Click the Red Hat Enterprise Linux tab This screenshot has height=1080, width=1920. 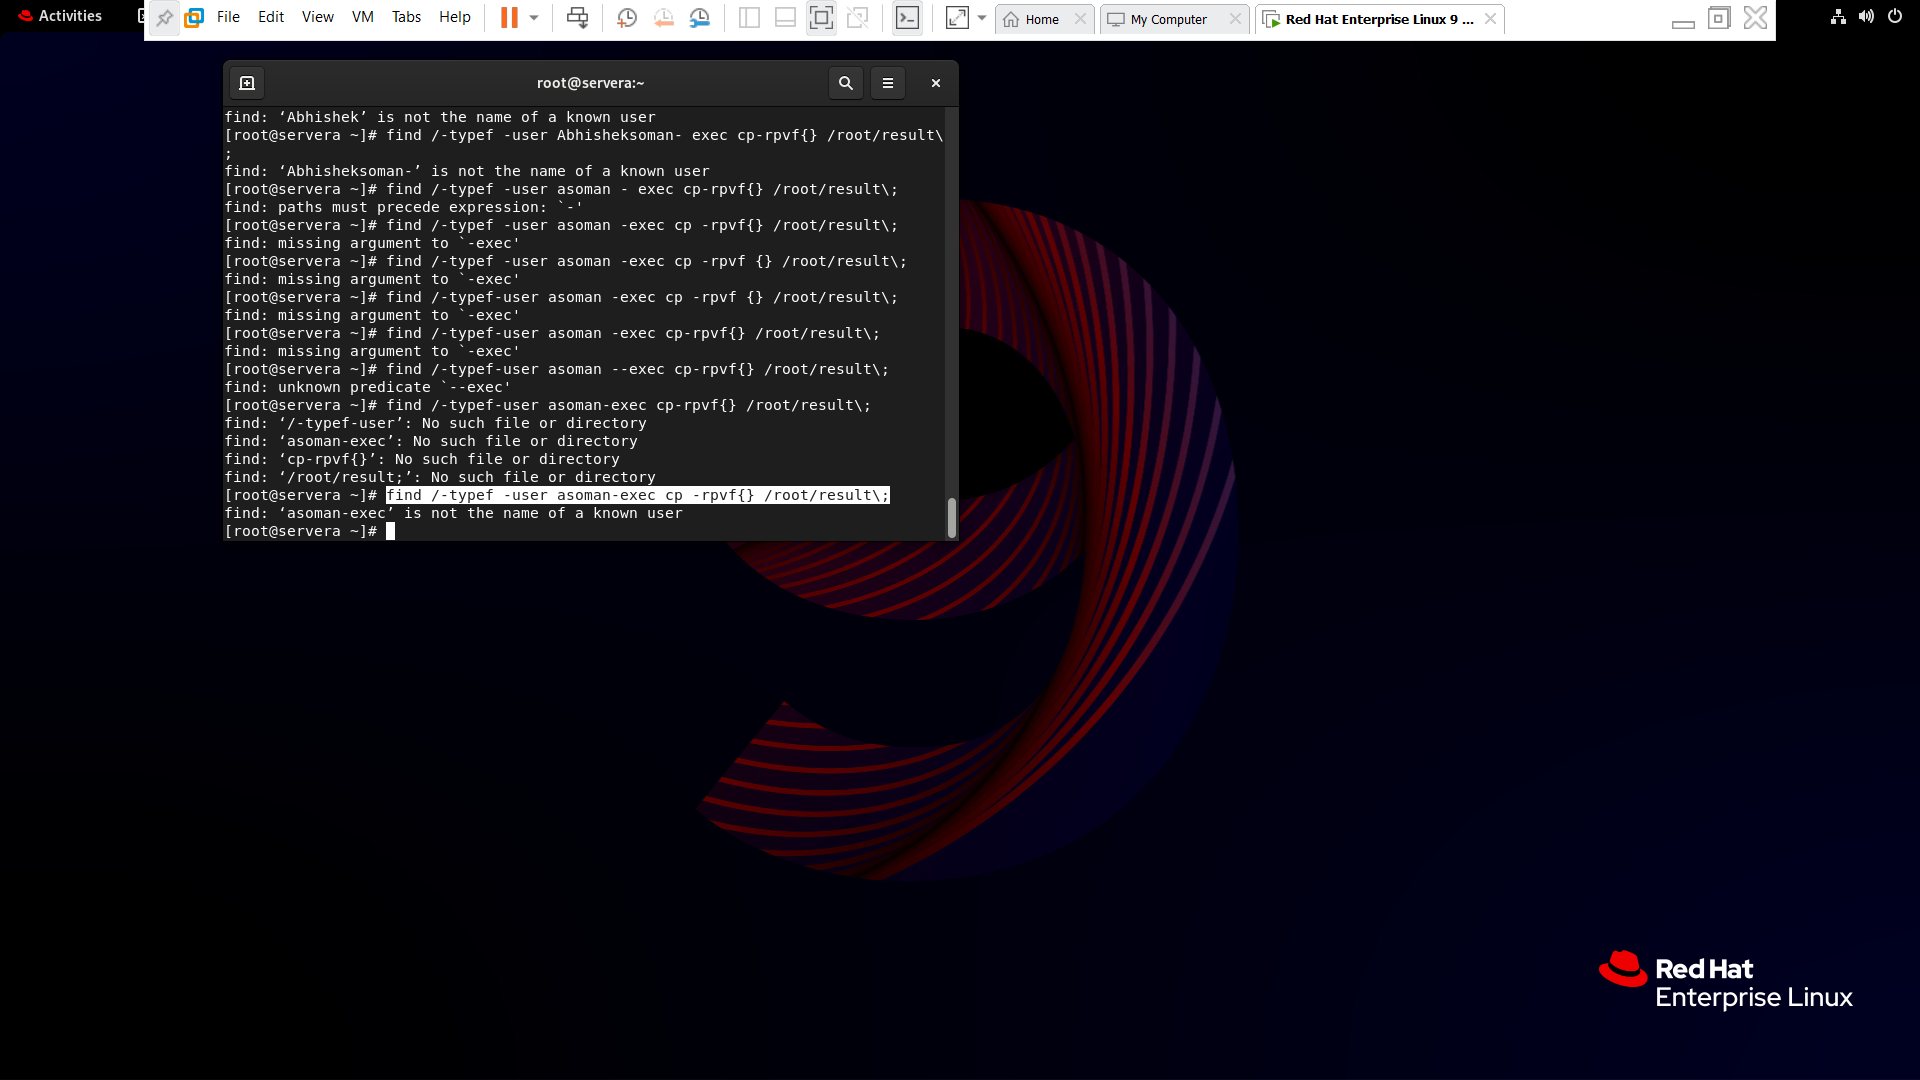point(1371,18)
